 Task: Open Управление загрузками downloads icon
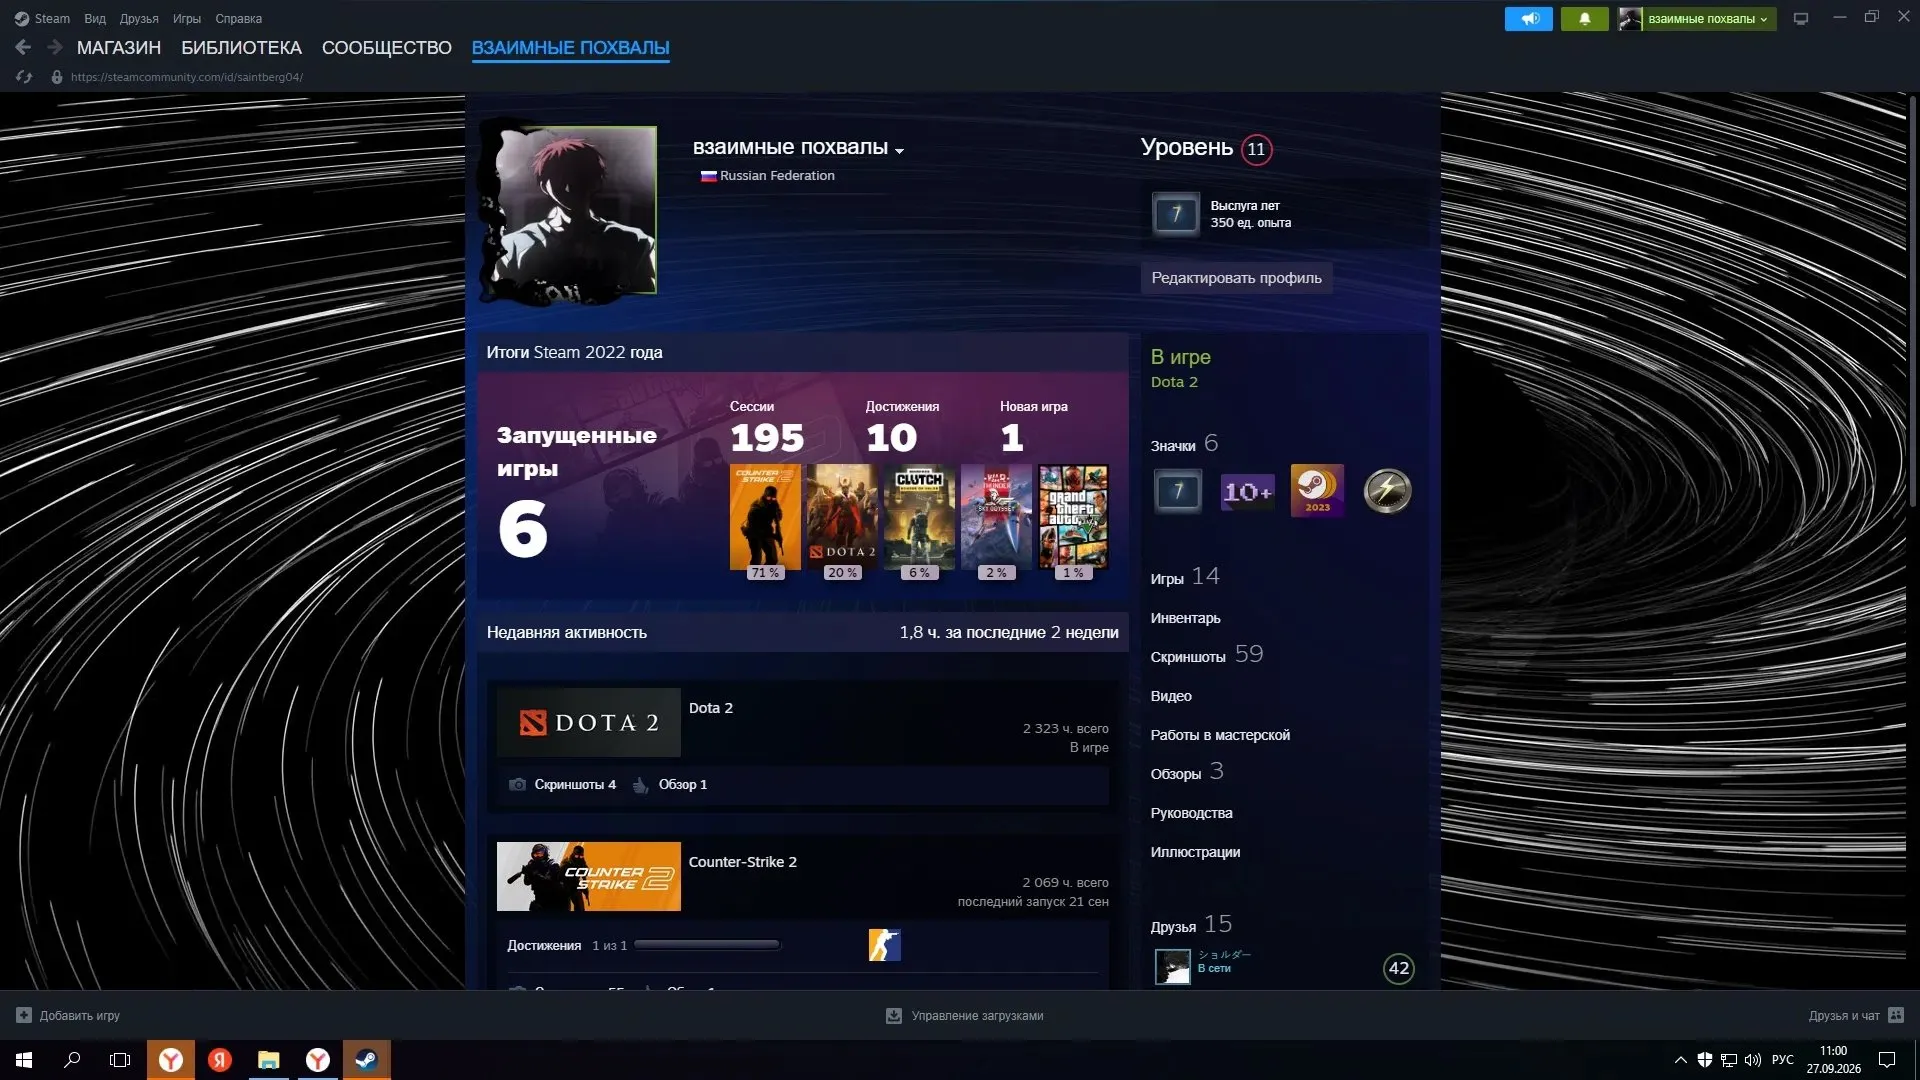tap(894, 1015)
